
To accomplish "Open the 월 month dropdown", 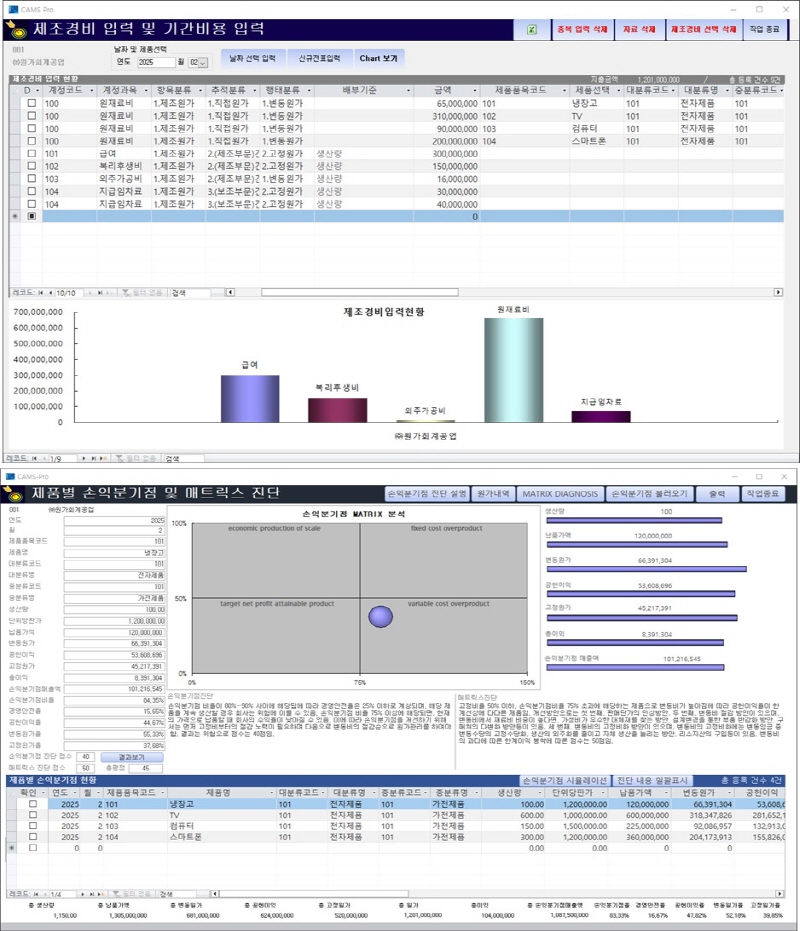I will [203, 62].
